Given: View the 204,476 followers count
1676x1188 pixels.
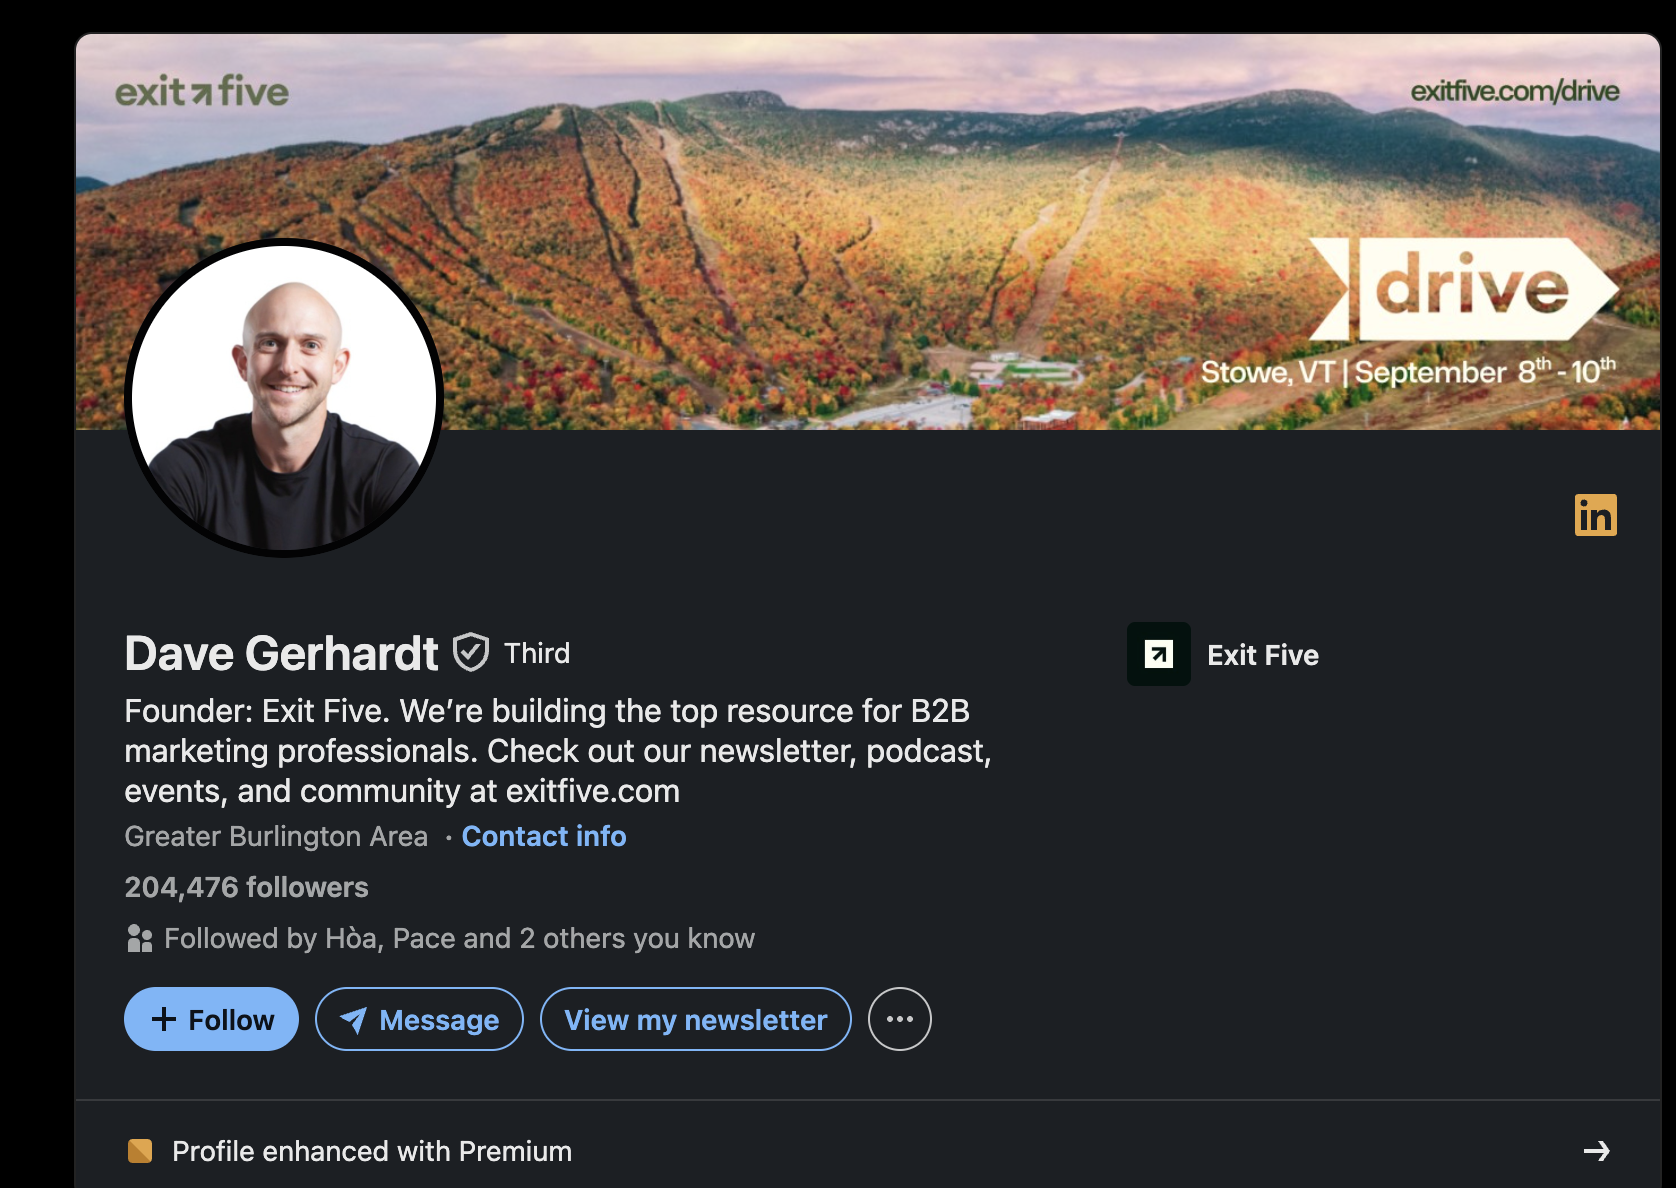Looking at the screenshot, I should point(246,887).
